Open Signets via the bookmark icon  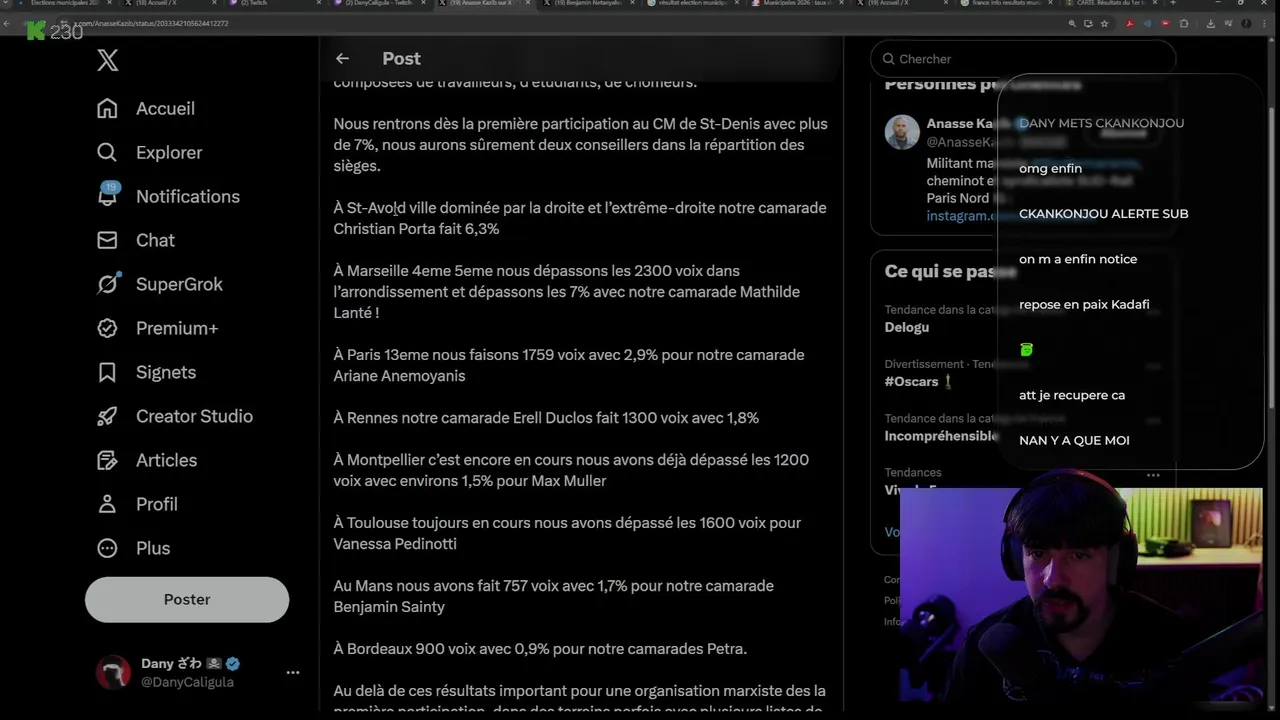(107, 372)
